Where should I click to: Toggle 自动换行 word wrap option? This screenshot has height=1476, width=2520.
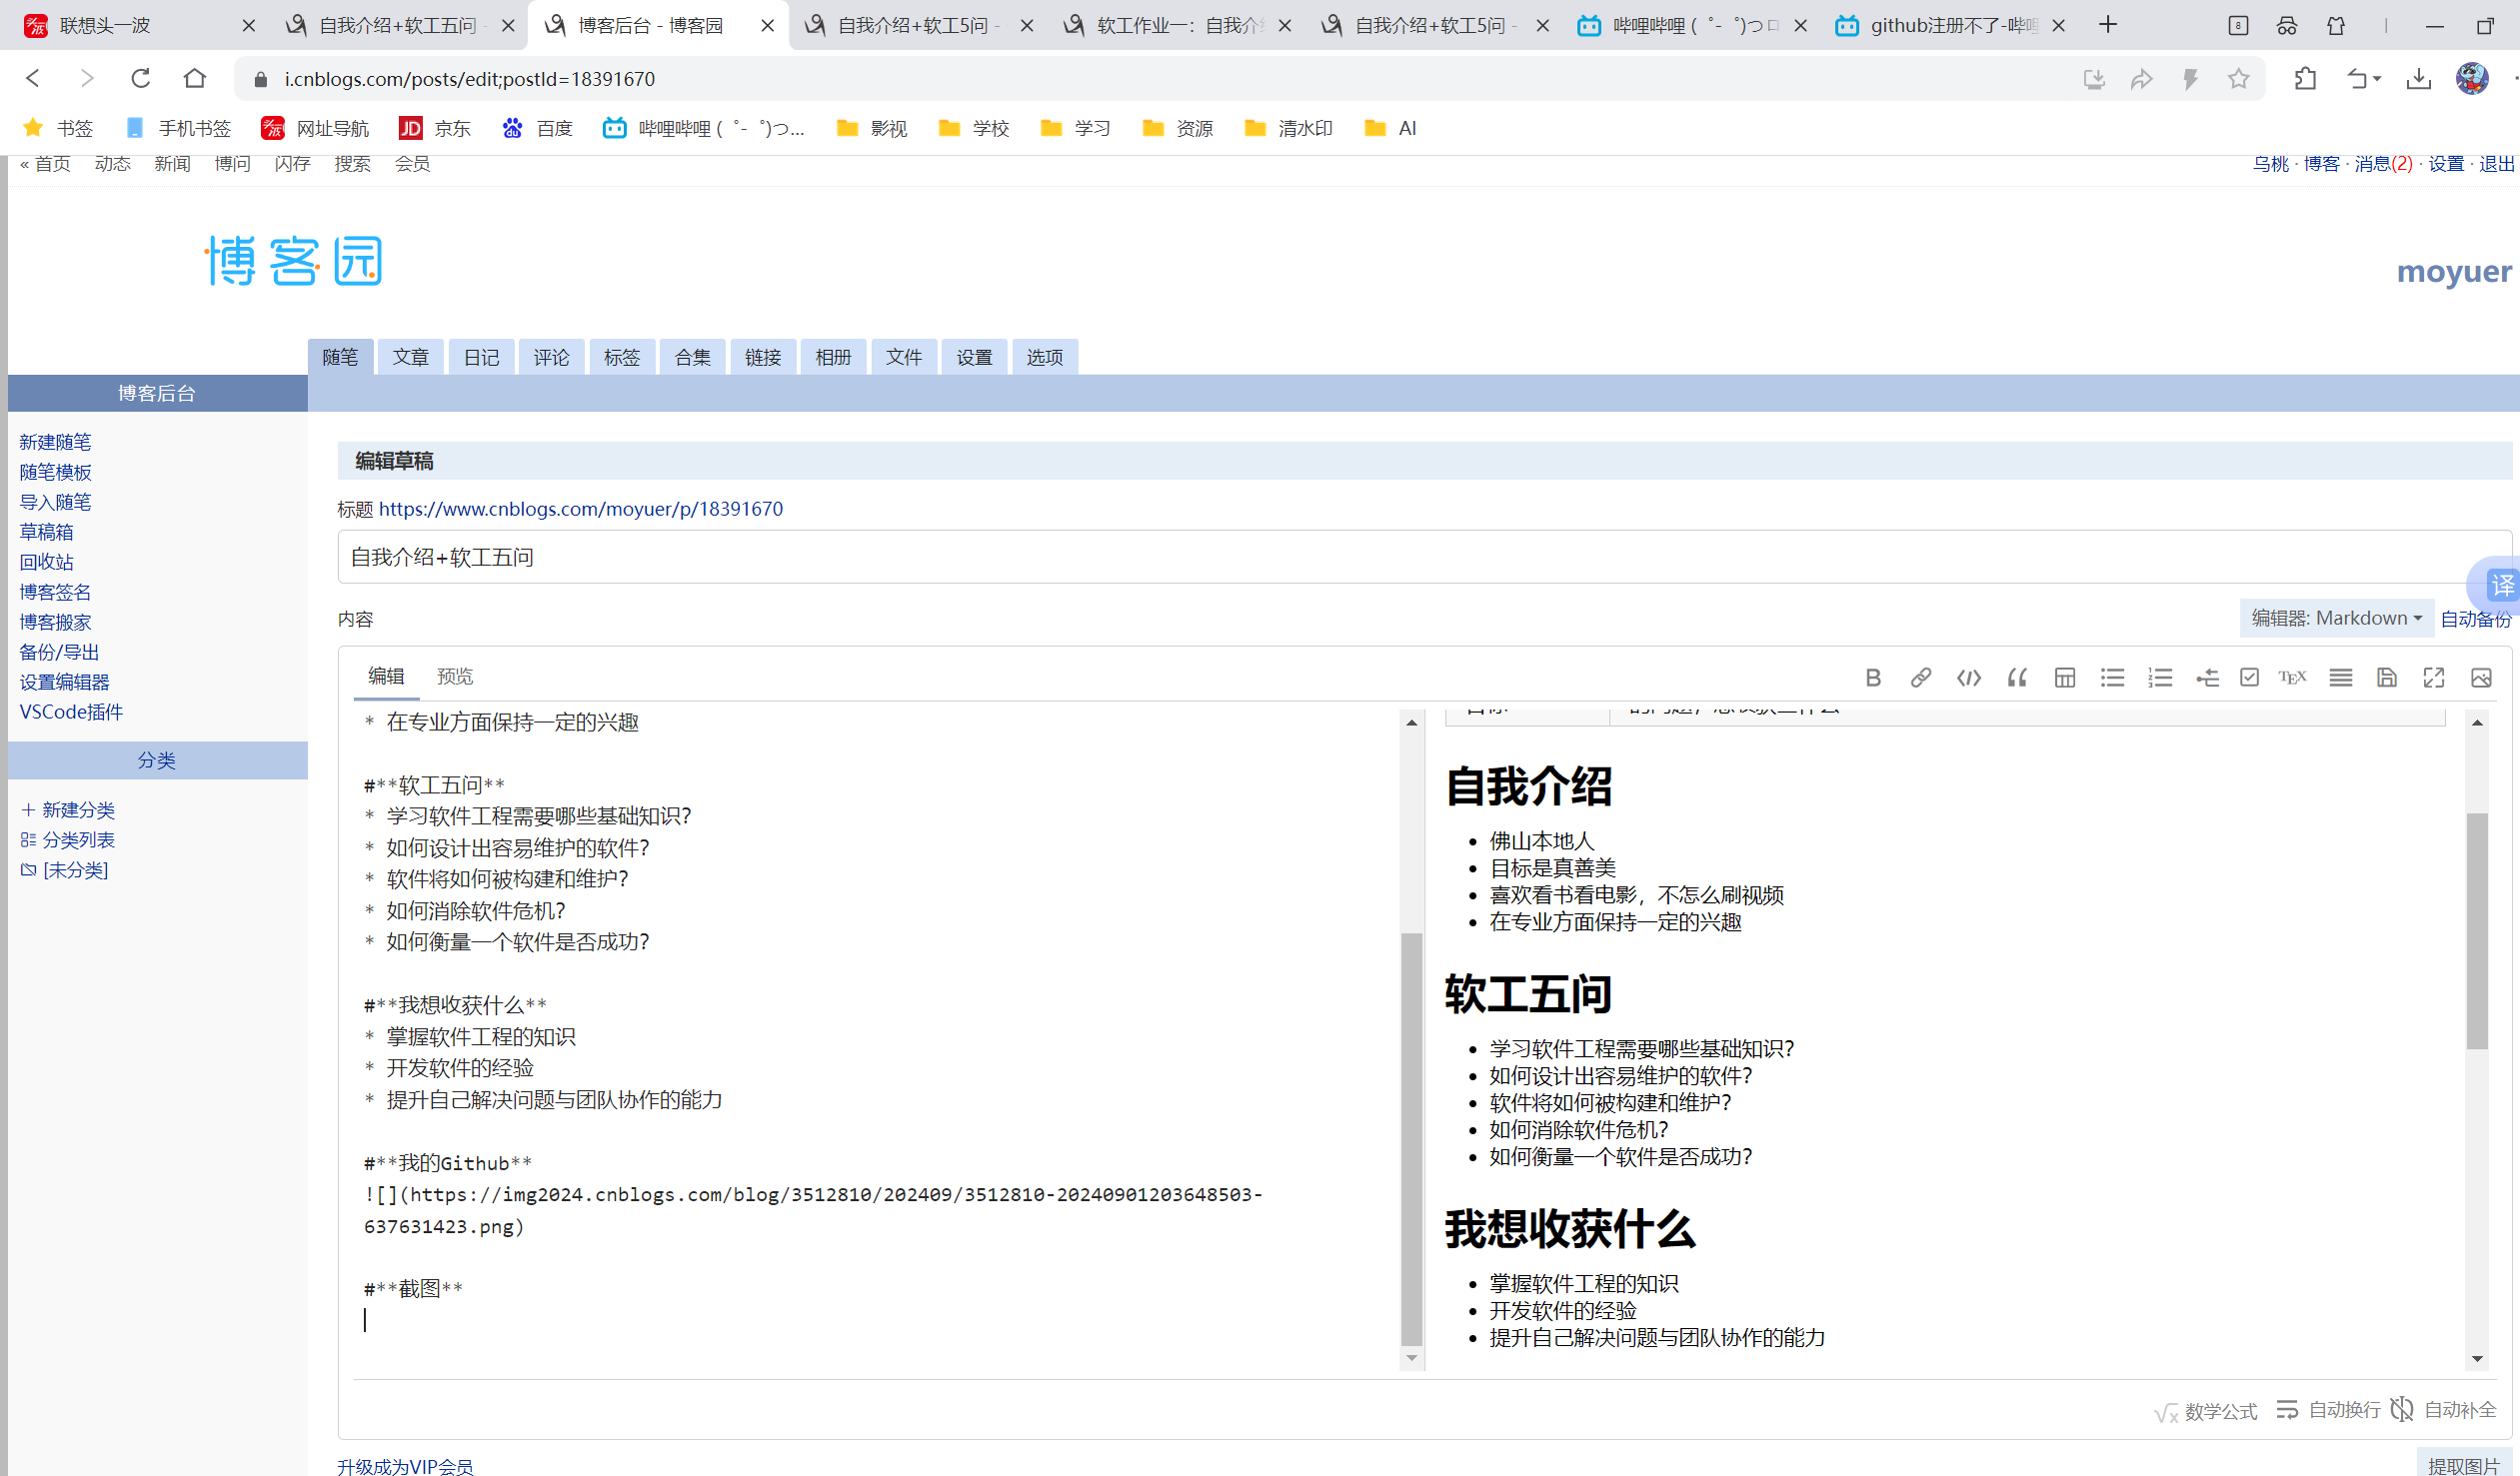2329,1410
